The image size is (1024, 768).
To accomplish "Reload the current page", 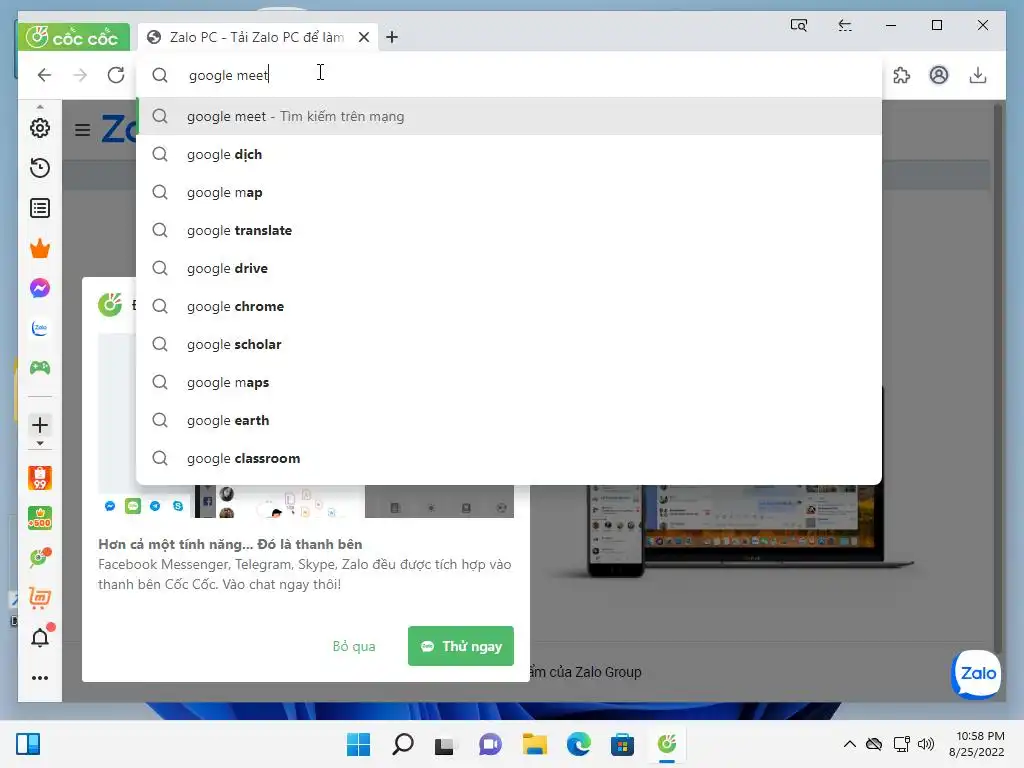I will 116,75.
